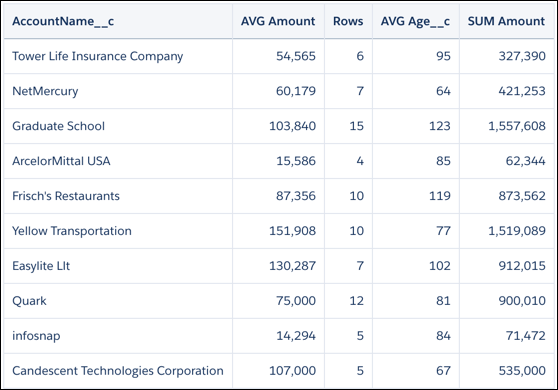Viewport: 558px width, 390px height.
Task: Select AVG Amount value 75,000
Action: coord(296,301)
